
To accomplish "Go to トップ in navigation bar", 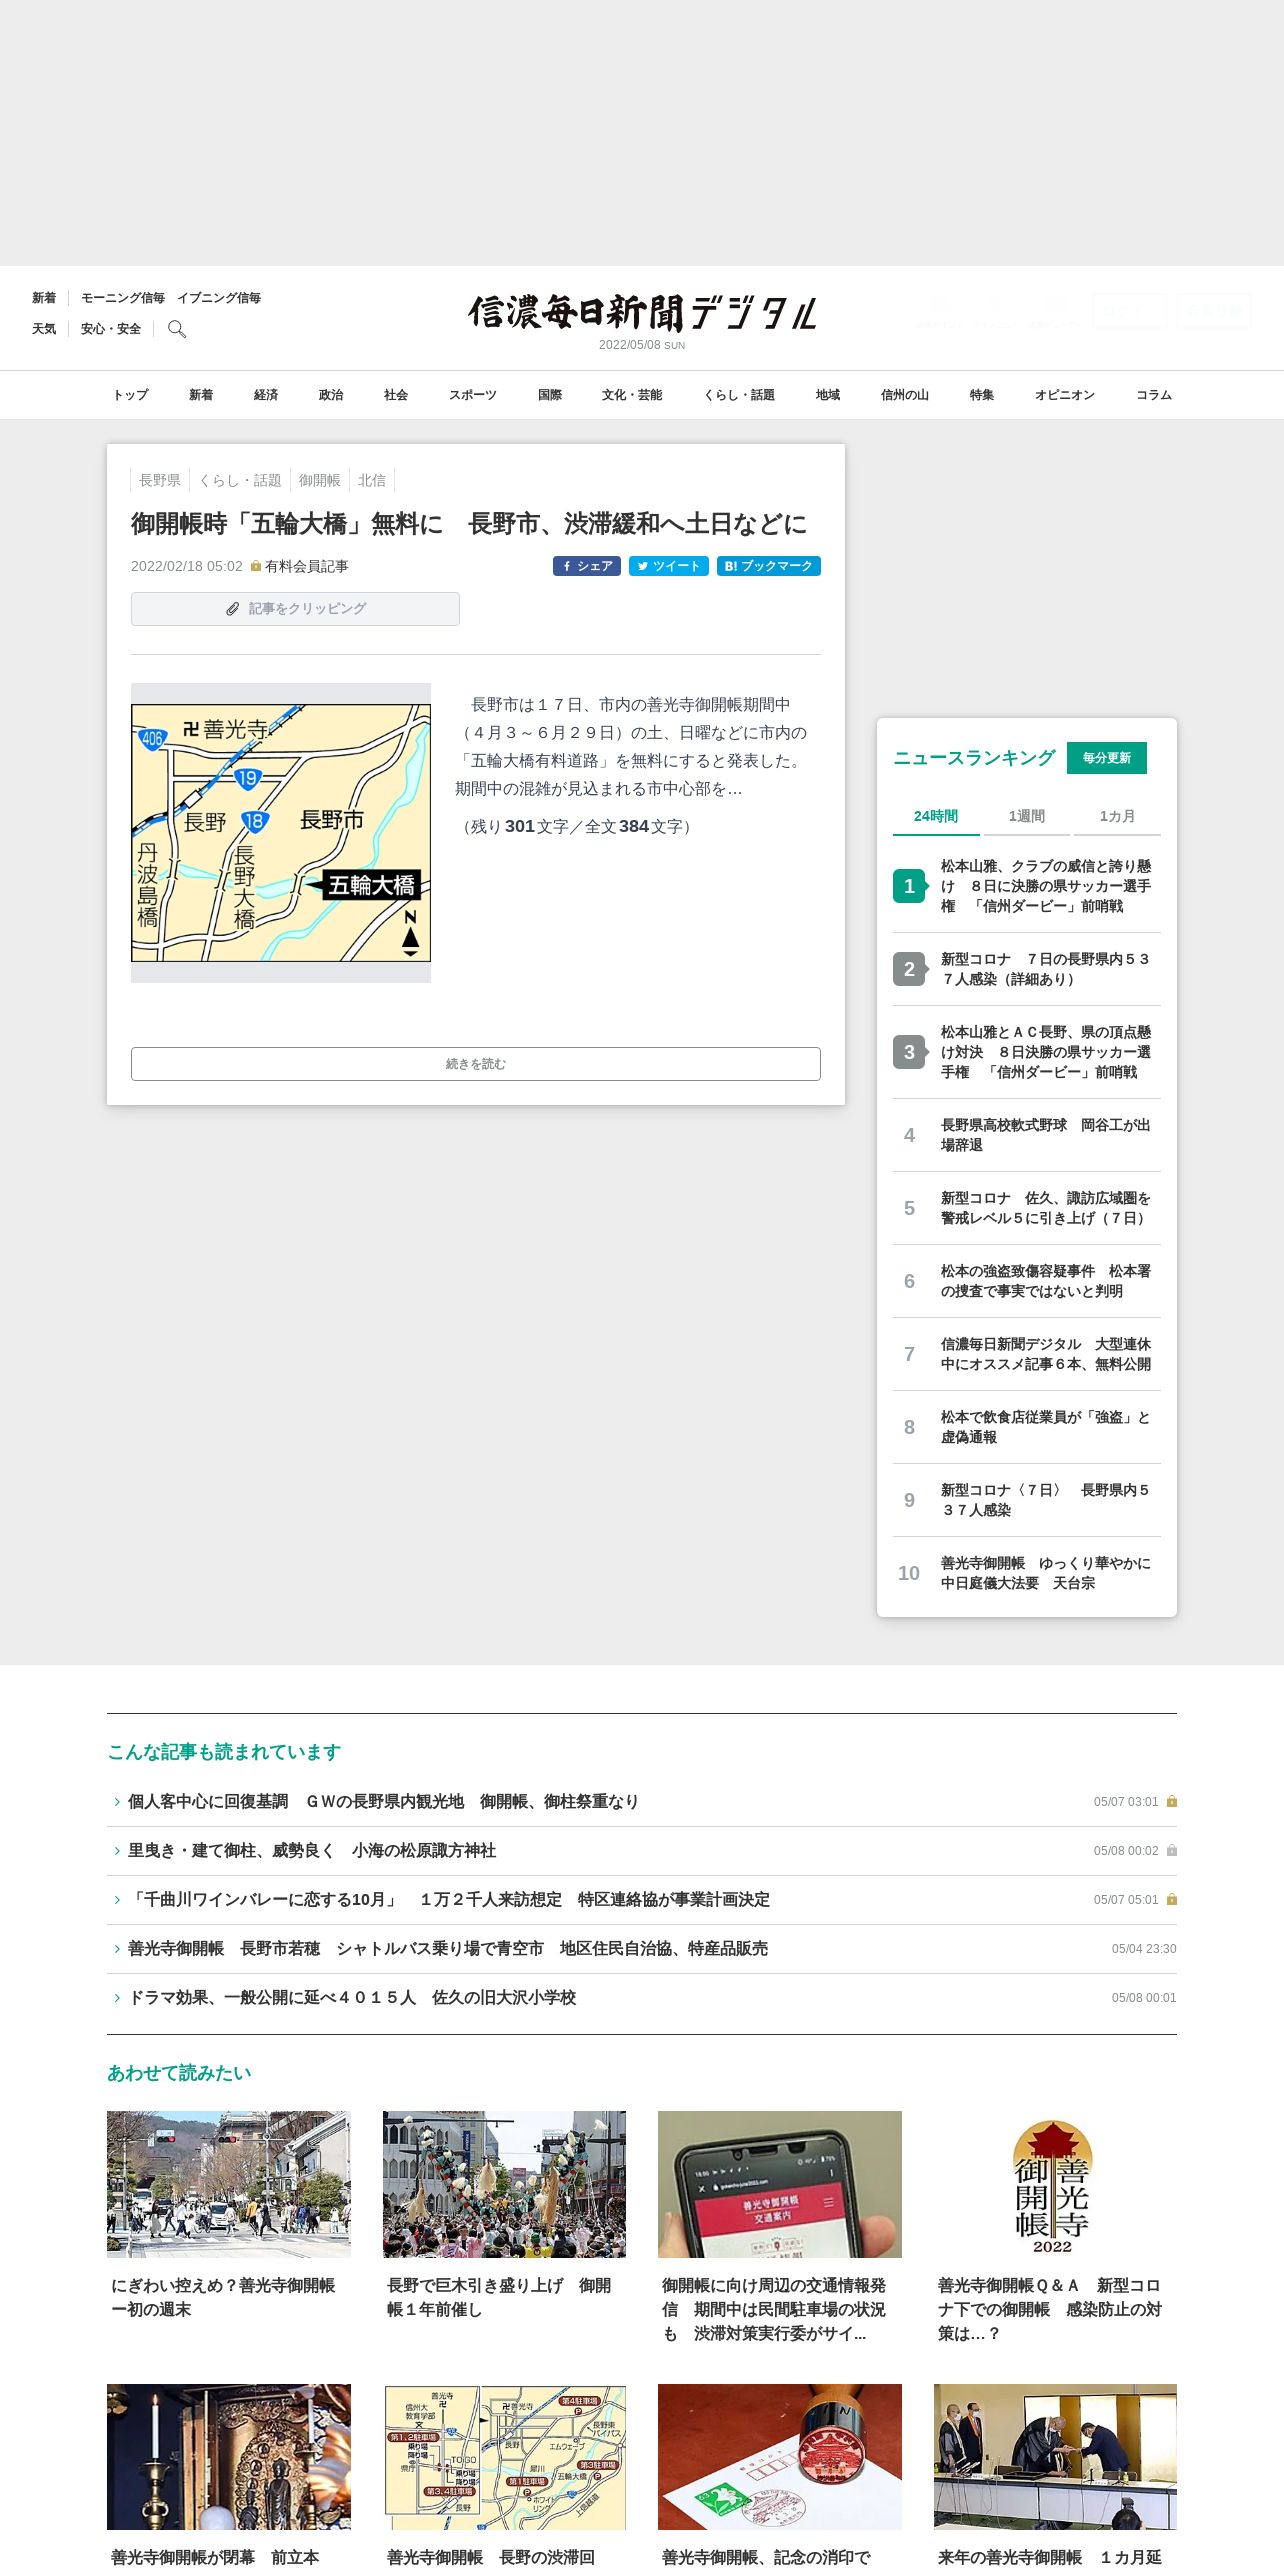I will 130,395.
